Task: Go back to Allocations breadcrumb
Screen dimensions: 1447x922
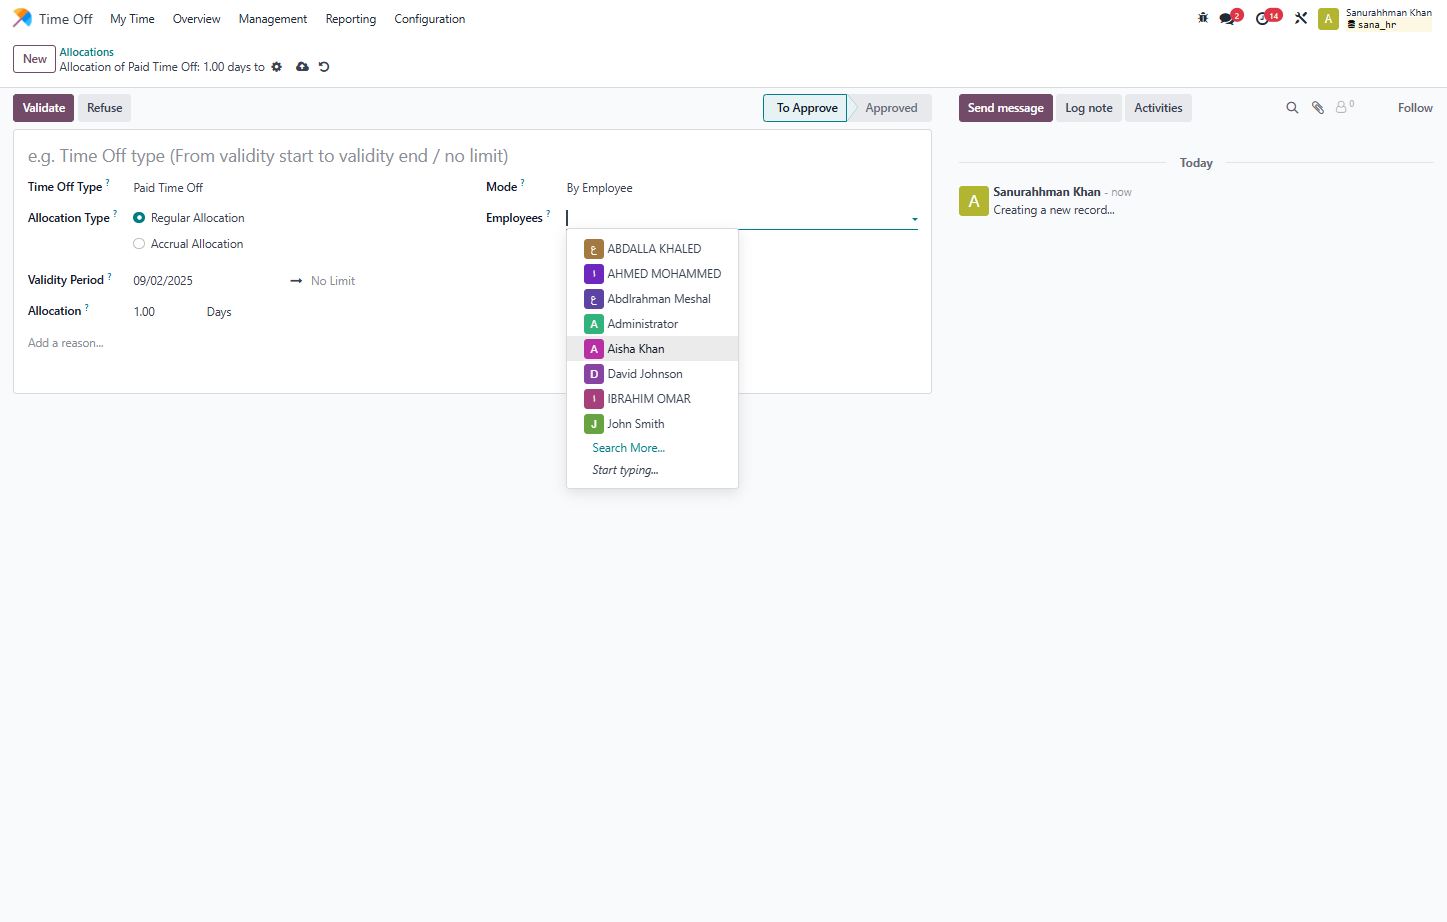Action: click(x=86, y=52)
